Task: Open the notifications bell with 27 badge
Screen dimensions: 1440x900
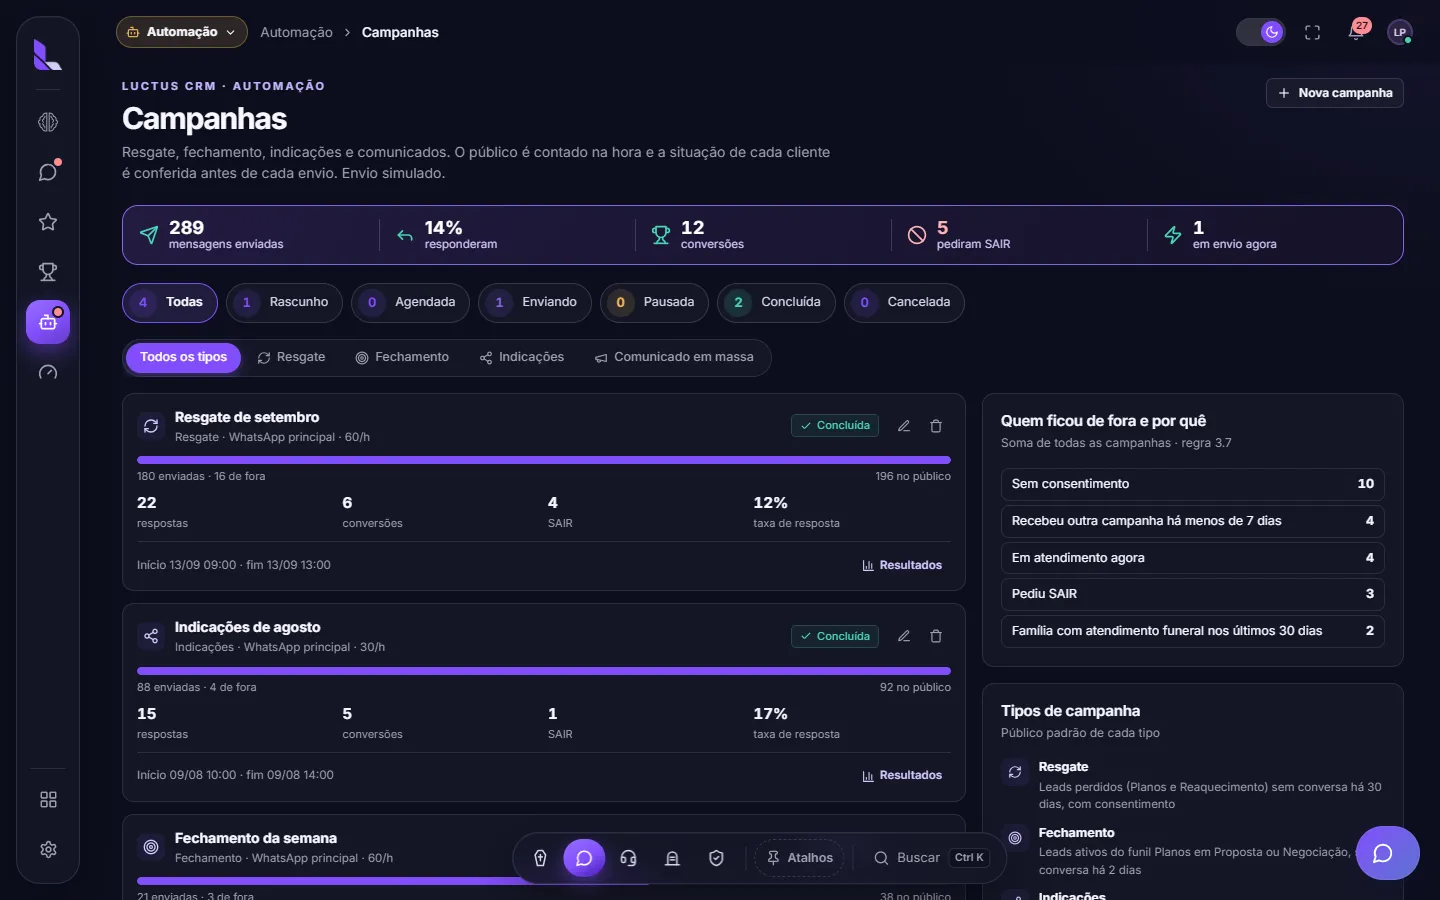Action: tap(1356, 32)
